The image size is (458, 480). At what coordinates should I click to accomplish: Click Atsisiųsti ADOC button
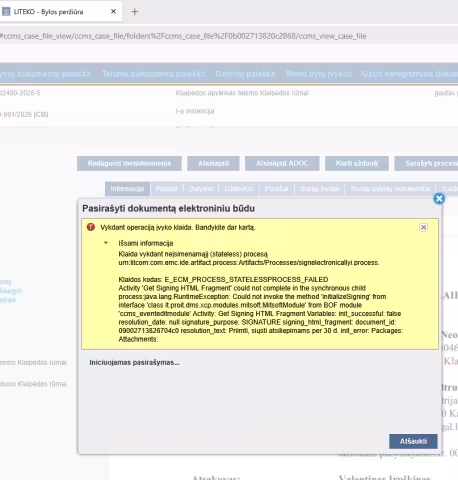282,163
